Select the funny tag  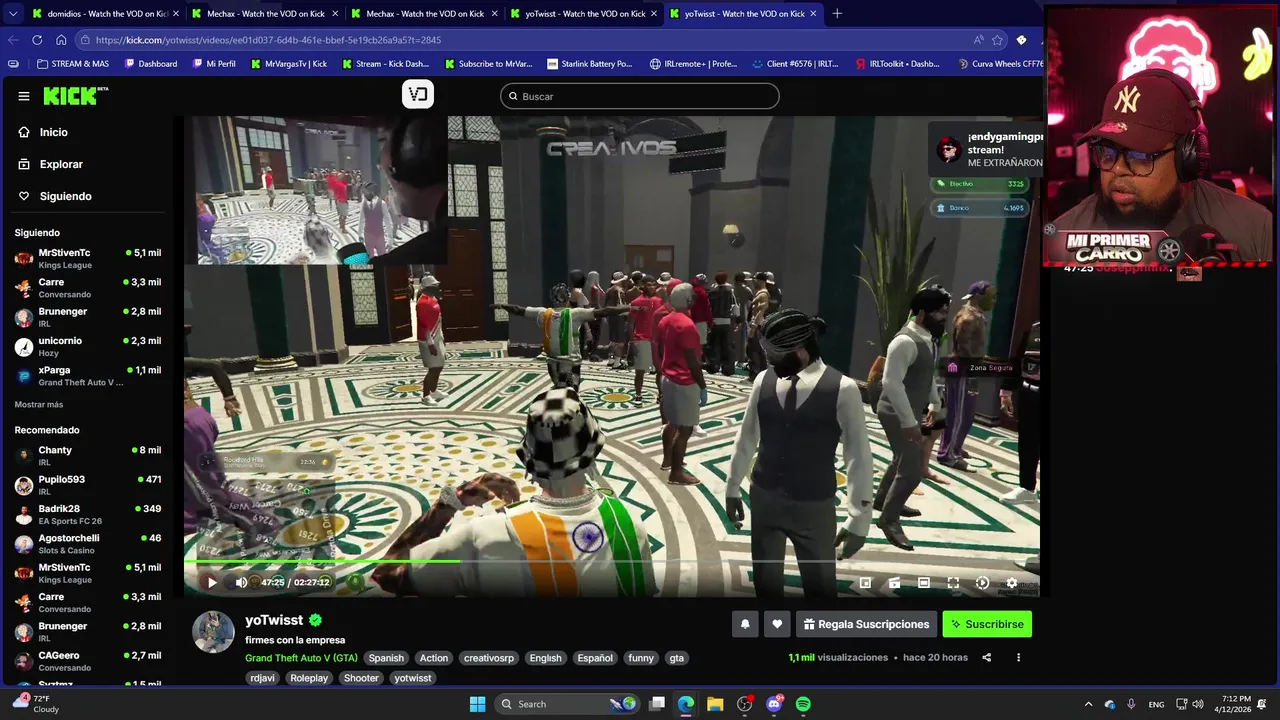pyautogui.click(x=641, y=658)
